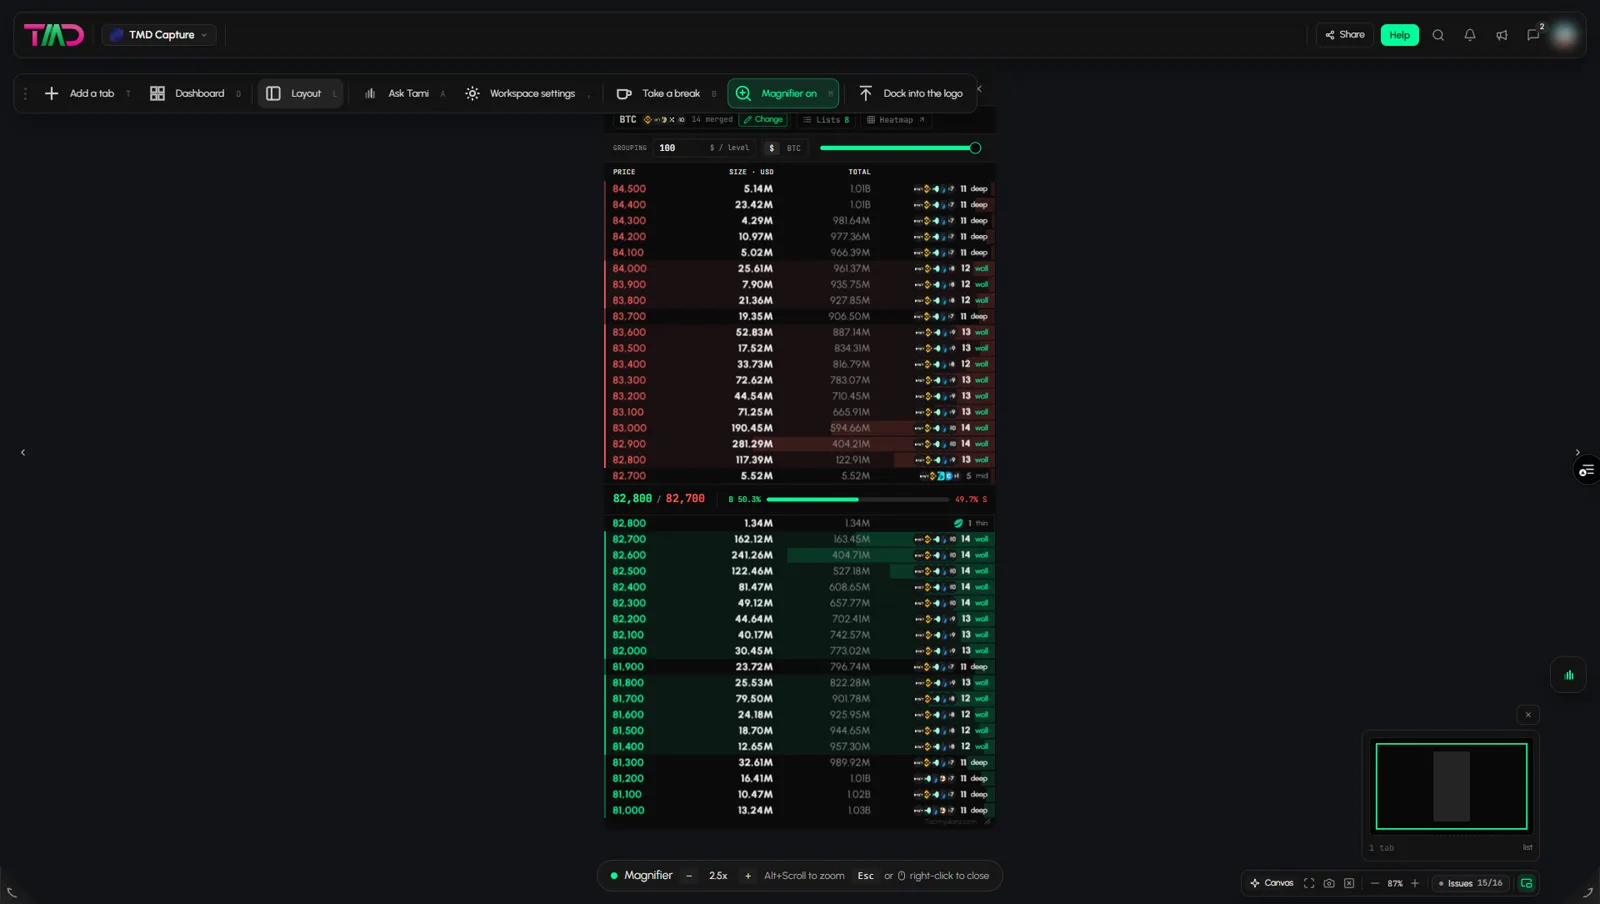Click size value 281.29M
The width and height of the screenshot is (1600, 904).
pos(752,444)
